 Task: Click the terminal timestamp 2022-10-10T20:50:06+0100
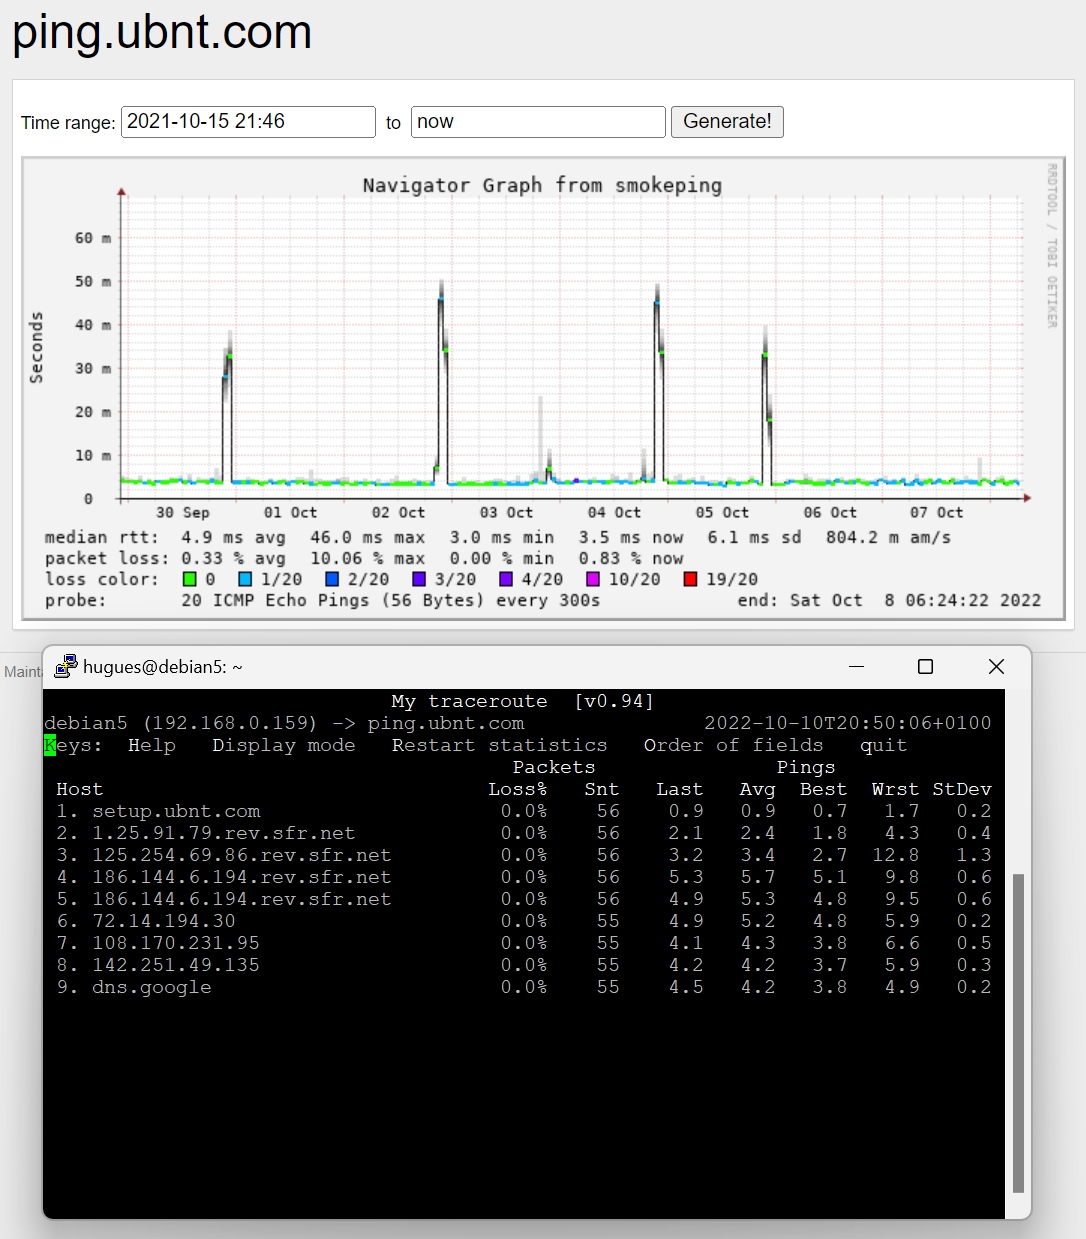[848, 723]
